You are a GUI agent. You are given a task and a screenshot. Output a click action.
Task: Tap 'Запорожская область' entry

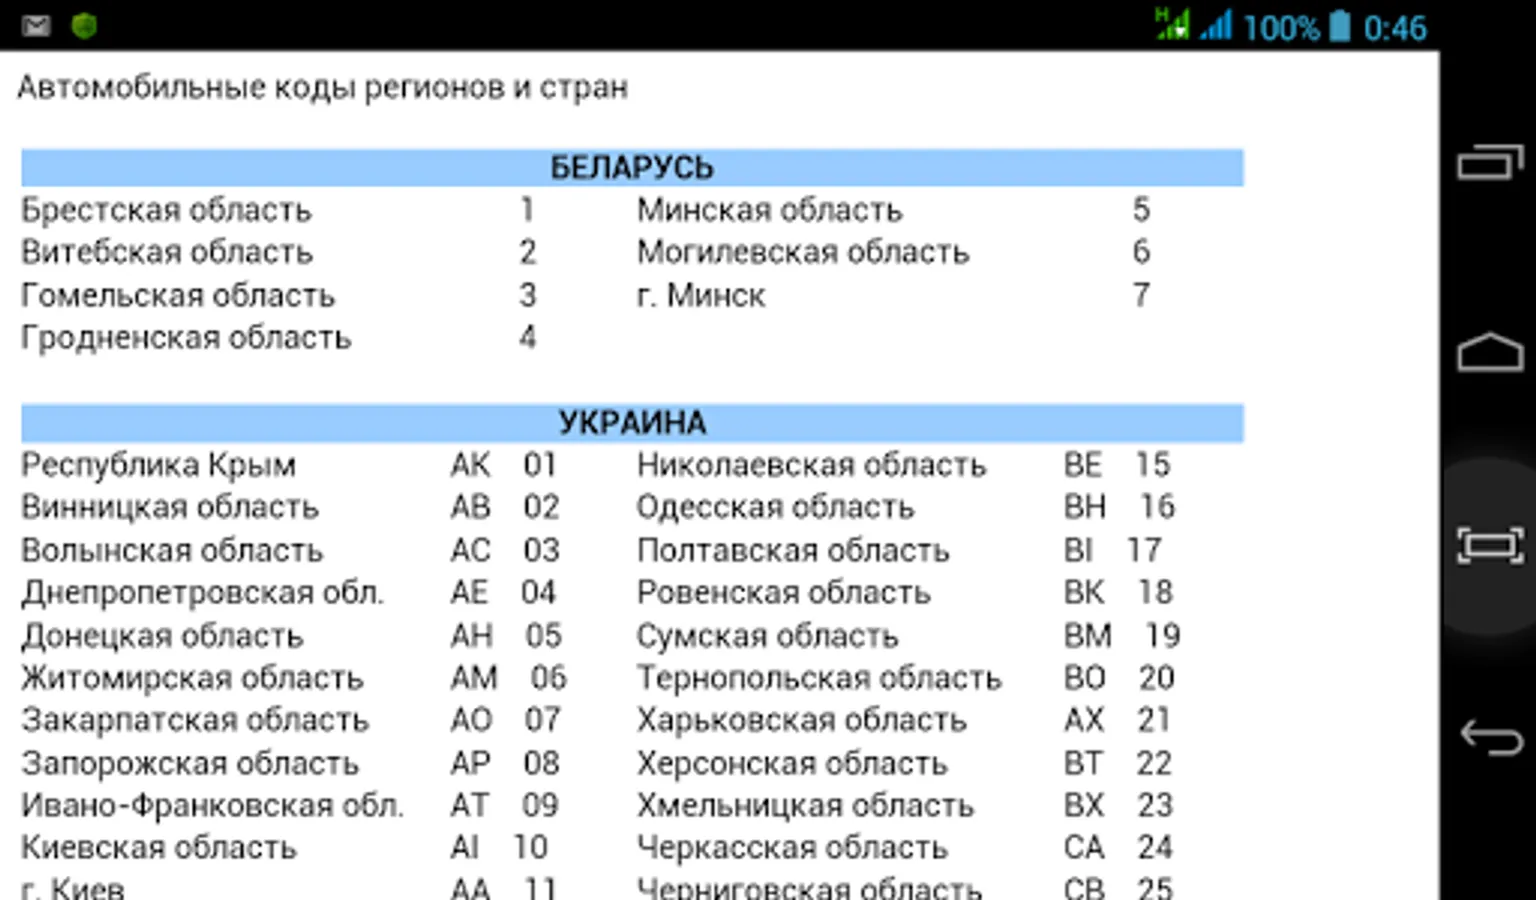(190, 763)
